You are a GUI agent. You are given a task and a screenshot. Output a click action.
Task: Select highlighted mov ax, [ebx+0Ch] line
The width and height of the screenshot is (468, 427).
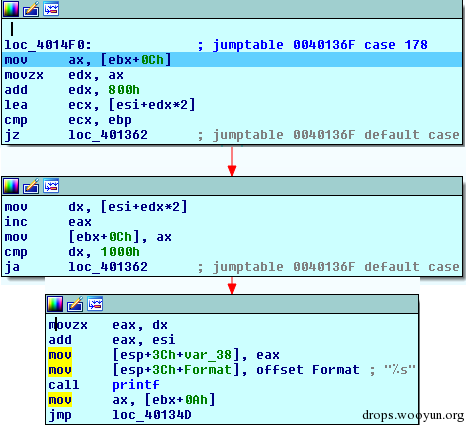pos(232,60)
